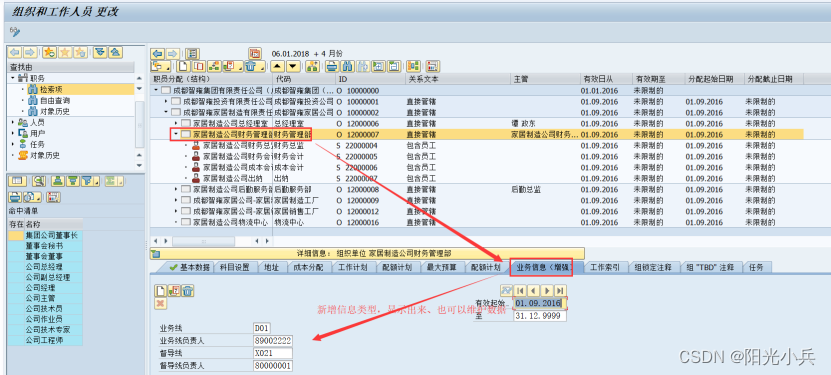Click the back arrow in the search panel toolbar
Screen dimensions: 831x375
click(15, 52)
